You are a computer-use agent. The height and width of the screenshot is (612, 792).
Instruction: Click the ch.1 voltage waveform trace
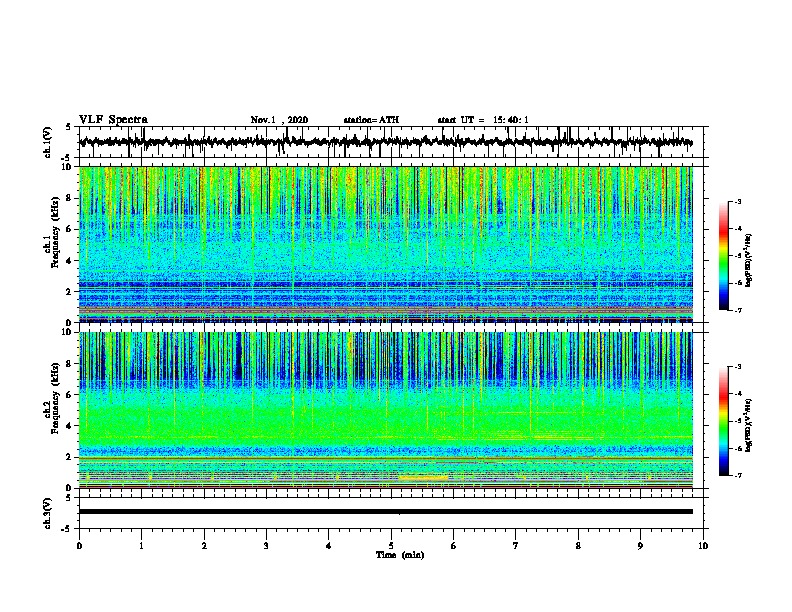386,142
